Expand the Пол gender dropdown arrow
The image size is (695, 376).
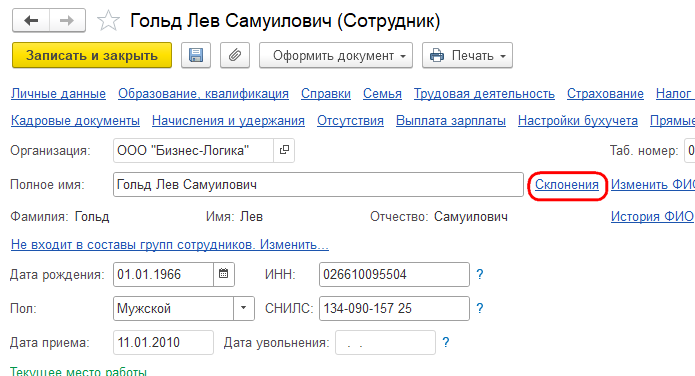point(244,308)
